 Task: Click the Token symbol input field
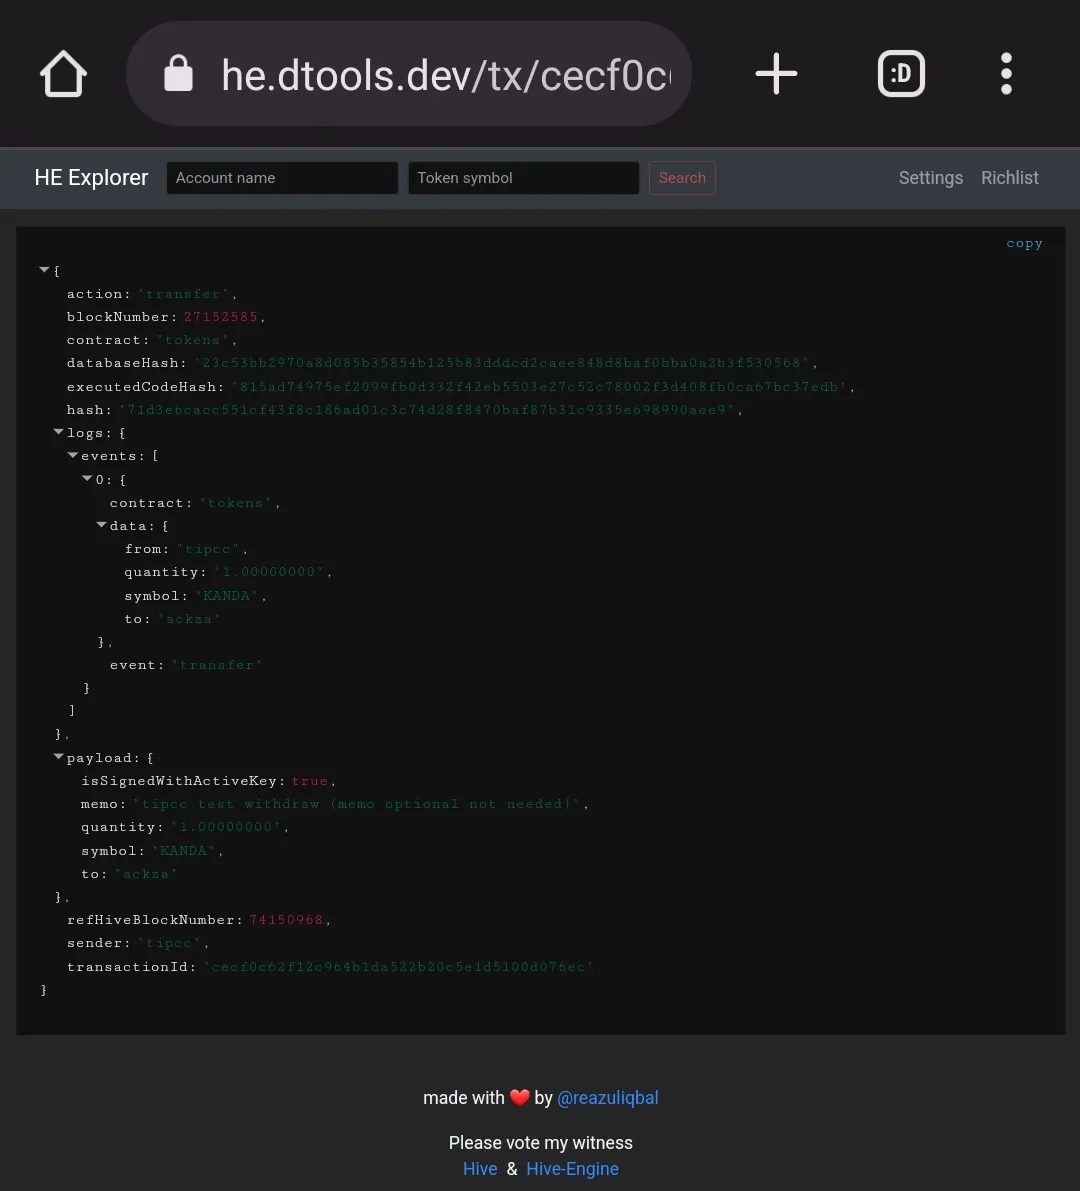point(523,178)
